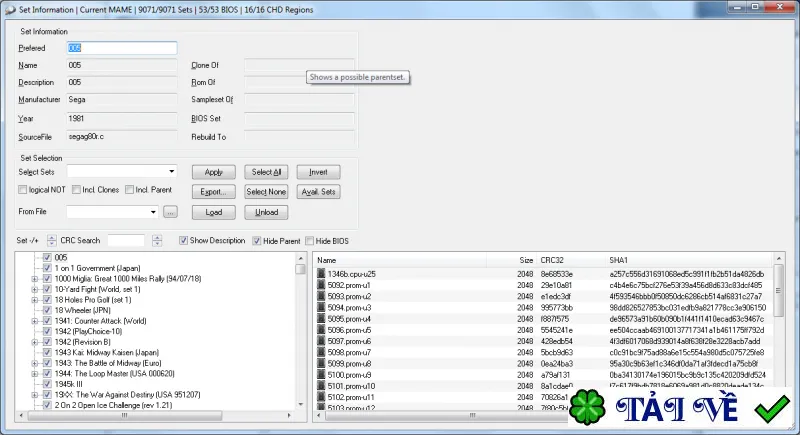Image resolution: width=800 pixels, height=435 pixels.
Task: Toggle the logical NOT checkbox
Action: [22, 190]
